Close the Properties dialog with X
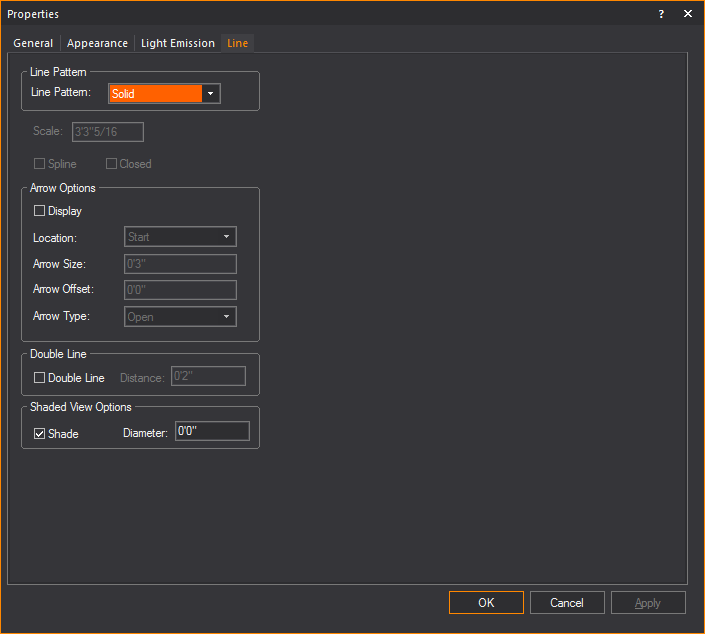 coord(688,14)
